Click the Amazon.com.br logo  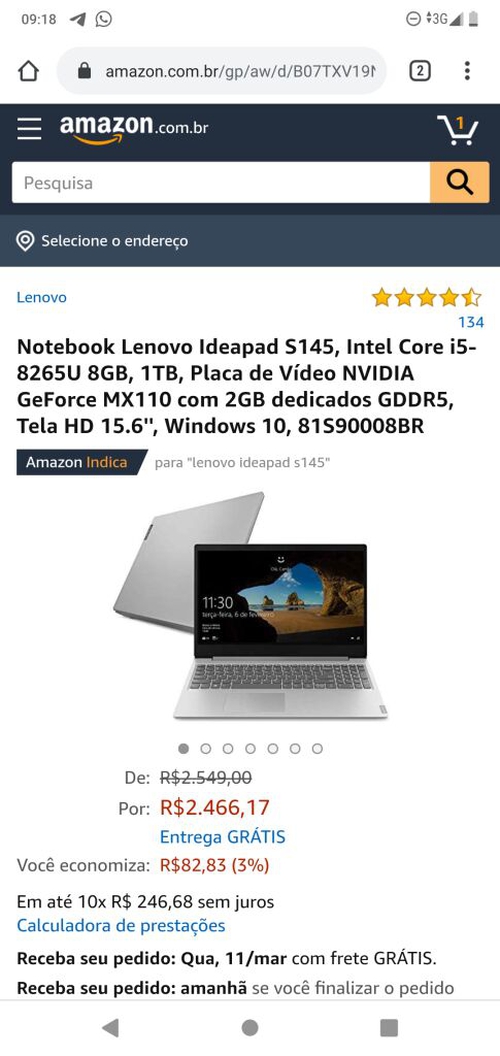(x=134, y=129)
